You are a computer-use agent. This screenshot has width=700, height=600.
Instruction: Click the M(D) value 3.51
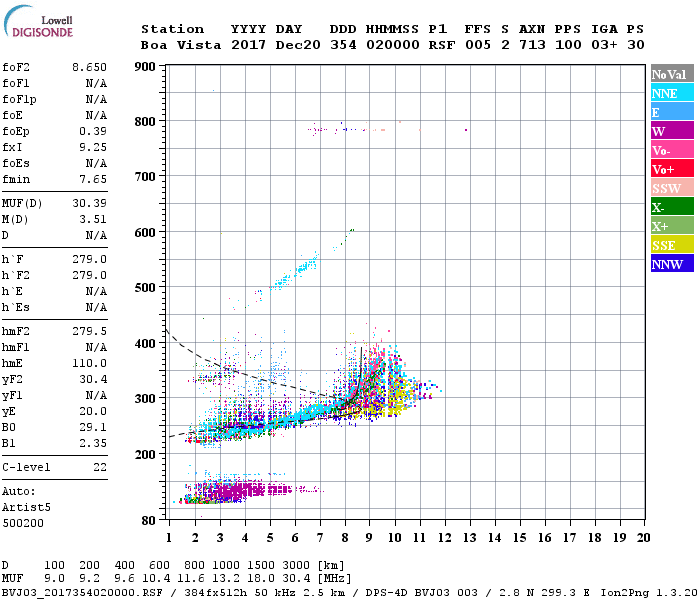point(93,220)
